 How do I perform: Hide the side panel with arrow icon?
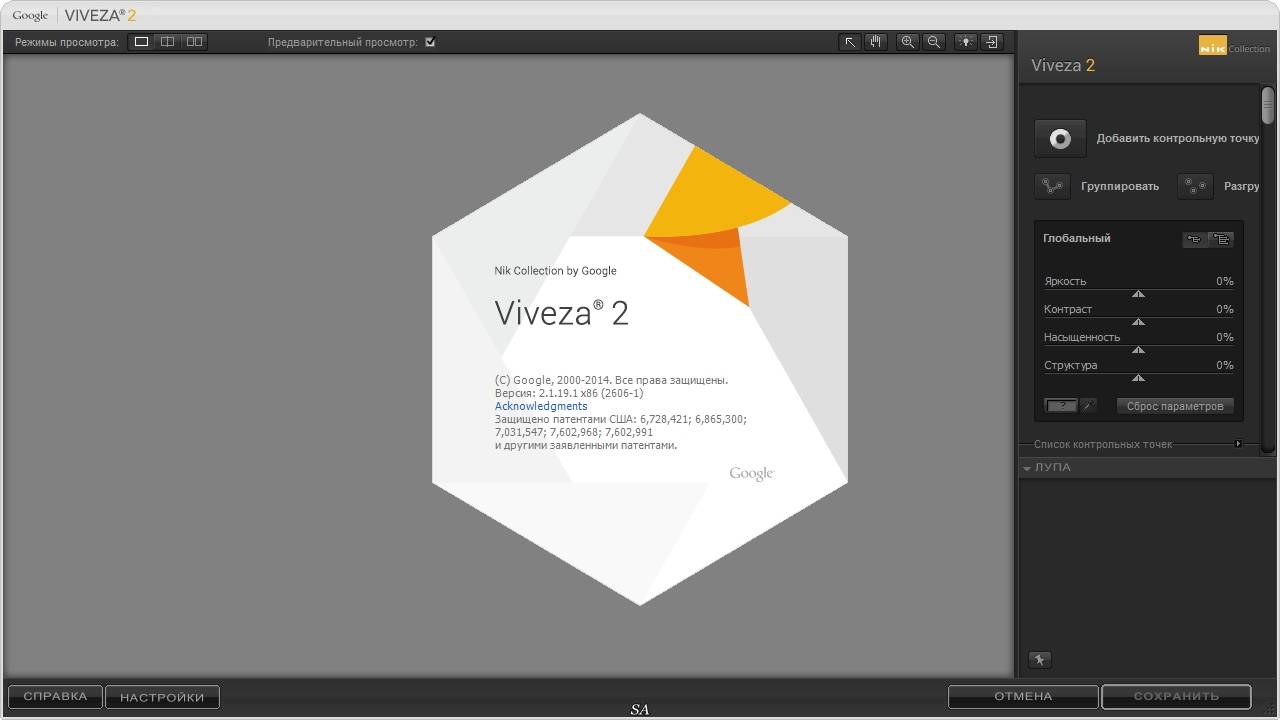[991, 42]
